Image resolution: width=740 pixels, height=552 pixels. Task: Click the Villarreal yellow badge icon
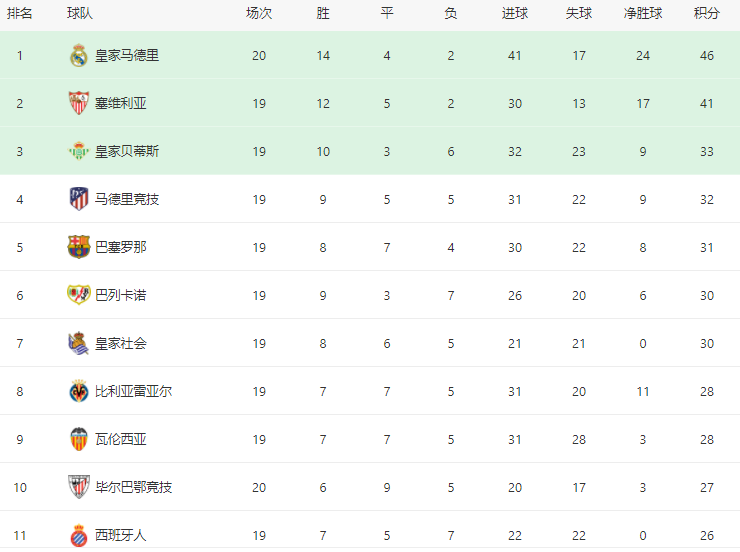(x=79, y=391)
